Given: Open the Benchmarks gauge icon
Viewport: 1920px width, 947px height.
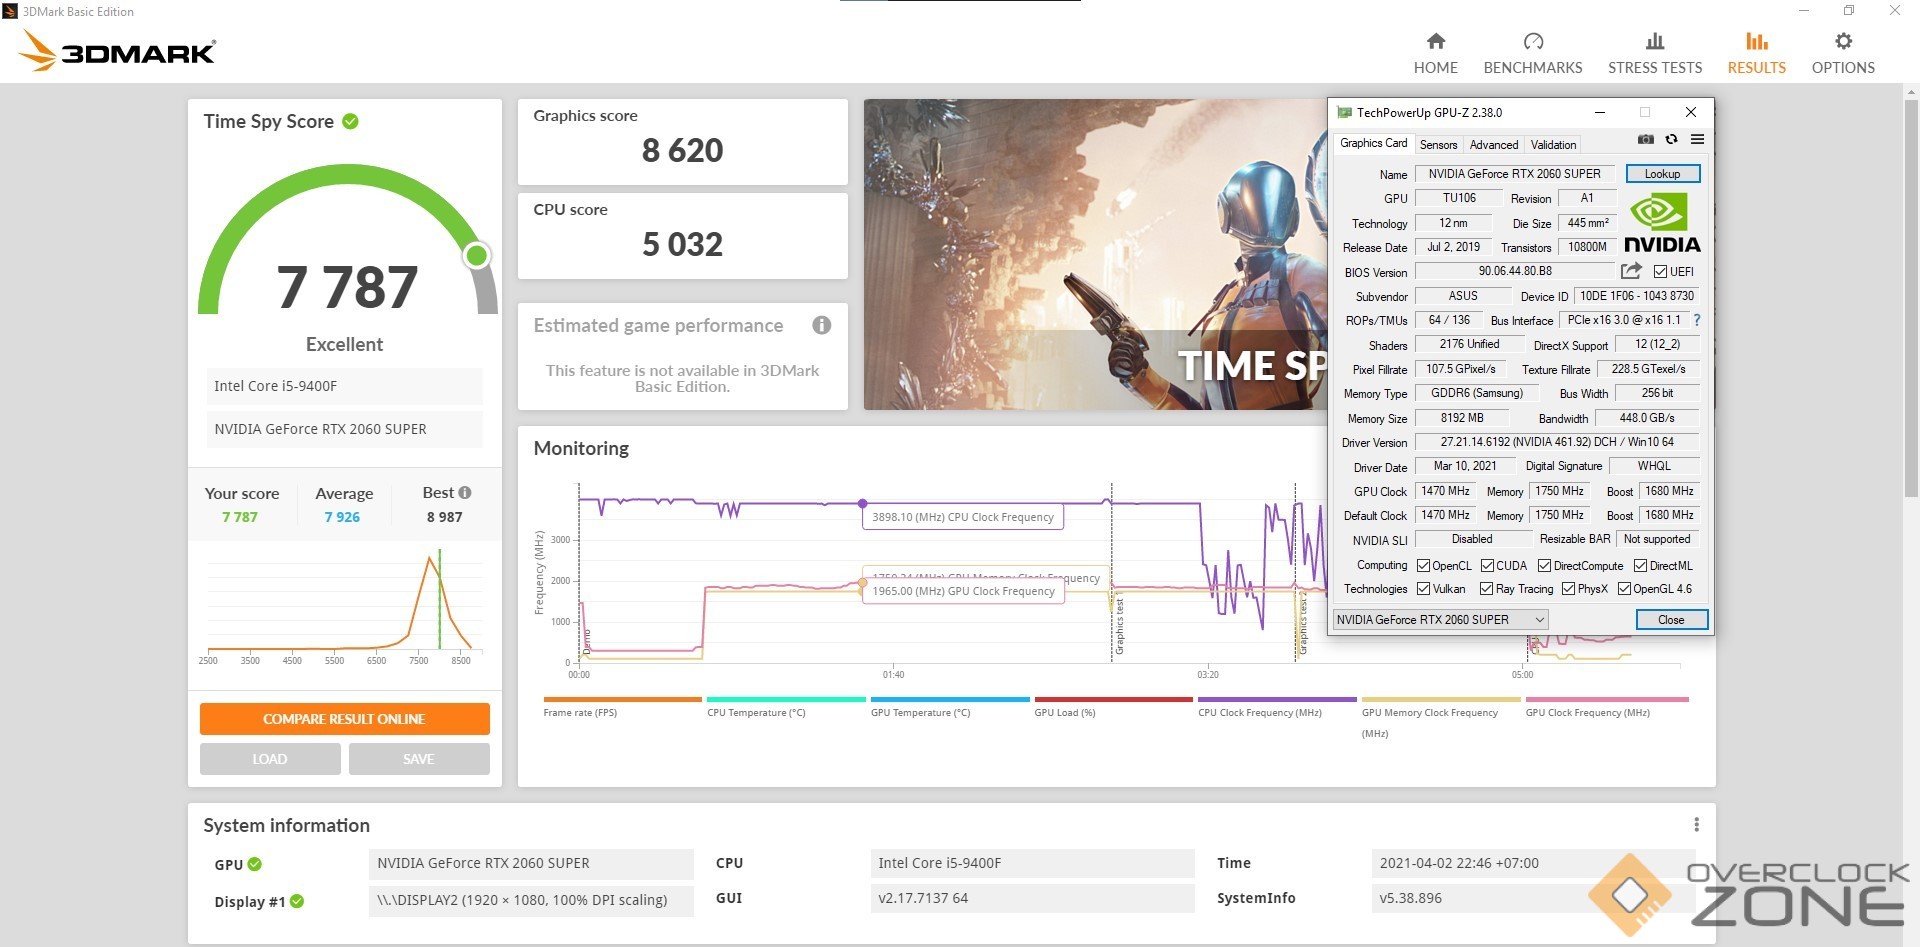Looking at the screenshot, I should pyautogui.click(x=1532, y=41).
